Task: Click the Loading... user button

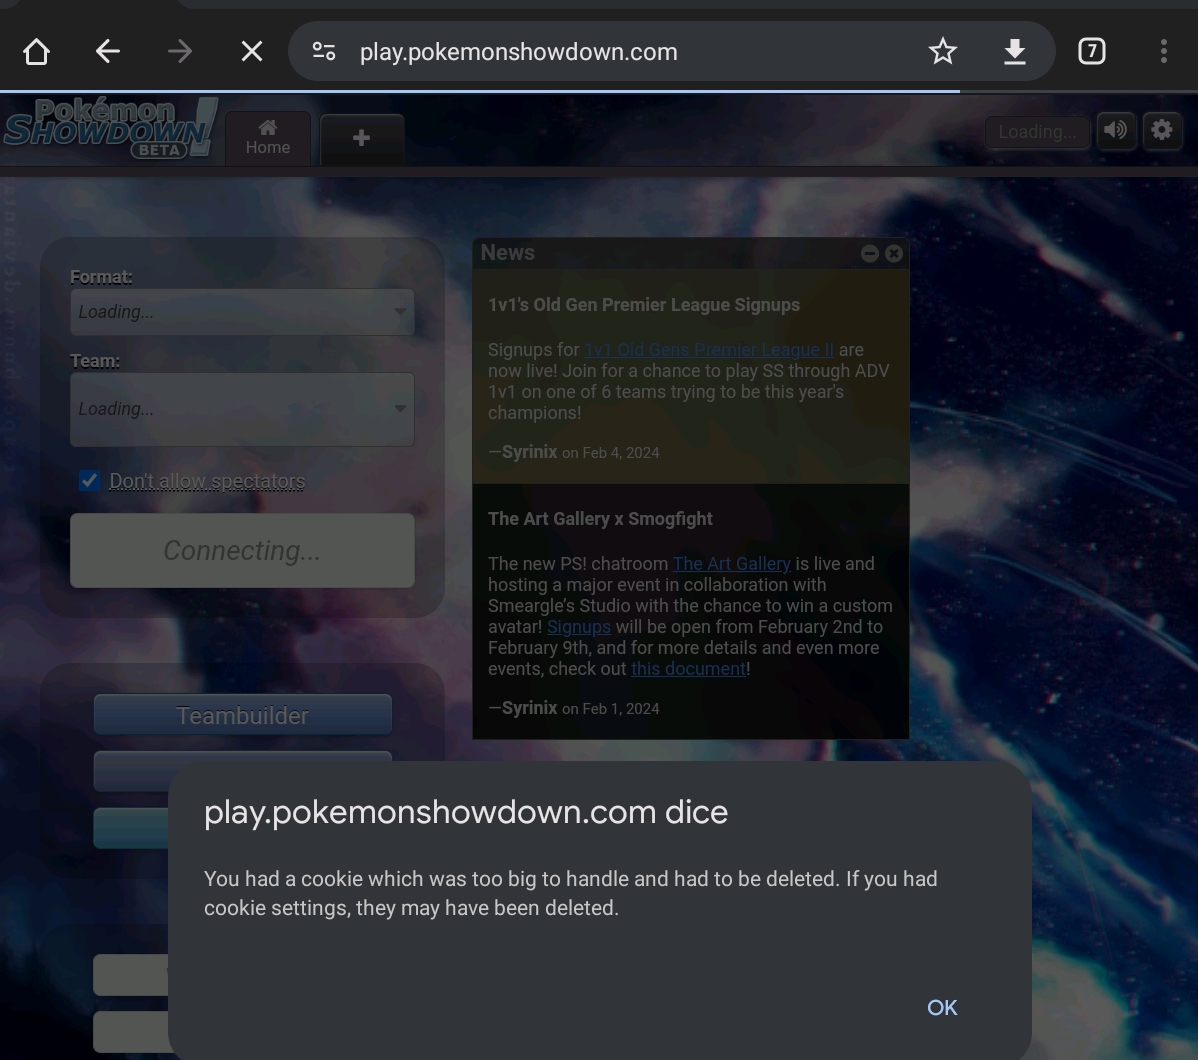Action: click(x=1037, y=131)
